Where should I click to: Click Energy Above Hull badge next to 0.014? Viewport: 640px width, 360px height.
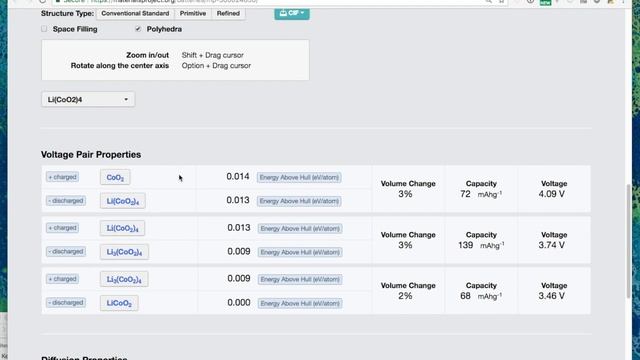pyautogui.click(x=299, y=178)
